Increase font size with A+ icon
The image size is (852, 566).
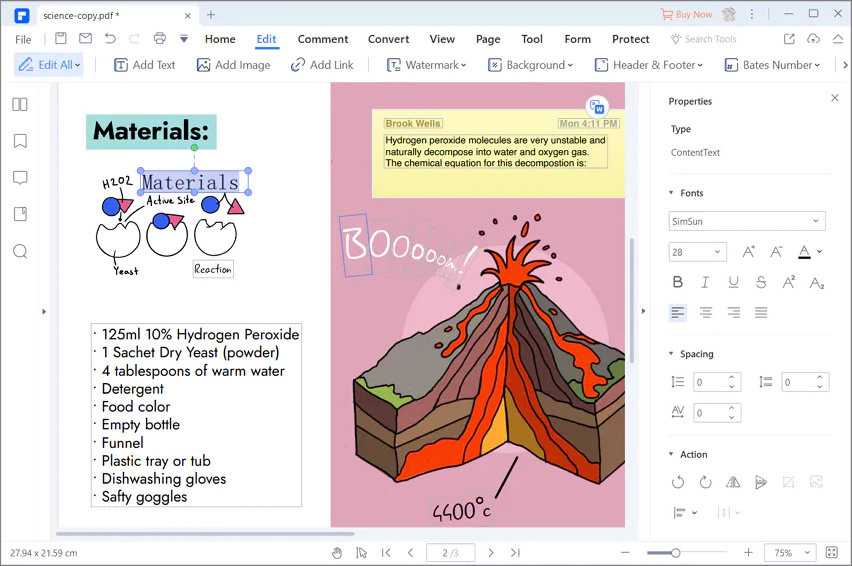[x=749, y=252]
